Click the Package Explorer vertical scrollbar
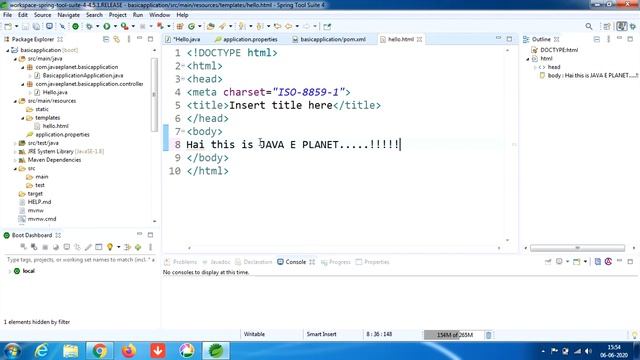 pyautogui.click(x=154, y=95)
